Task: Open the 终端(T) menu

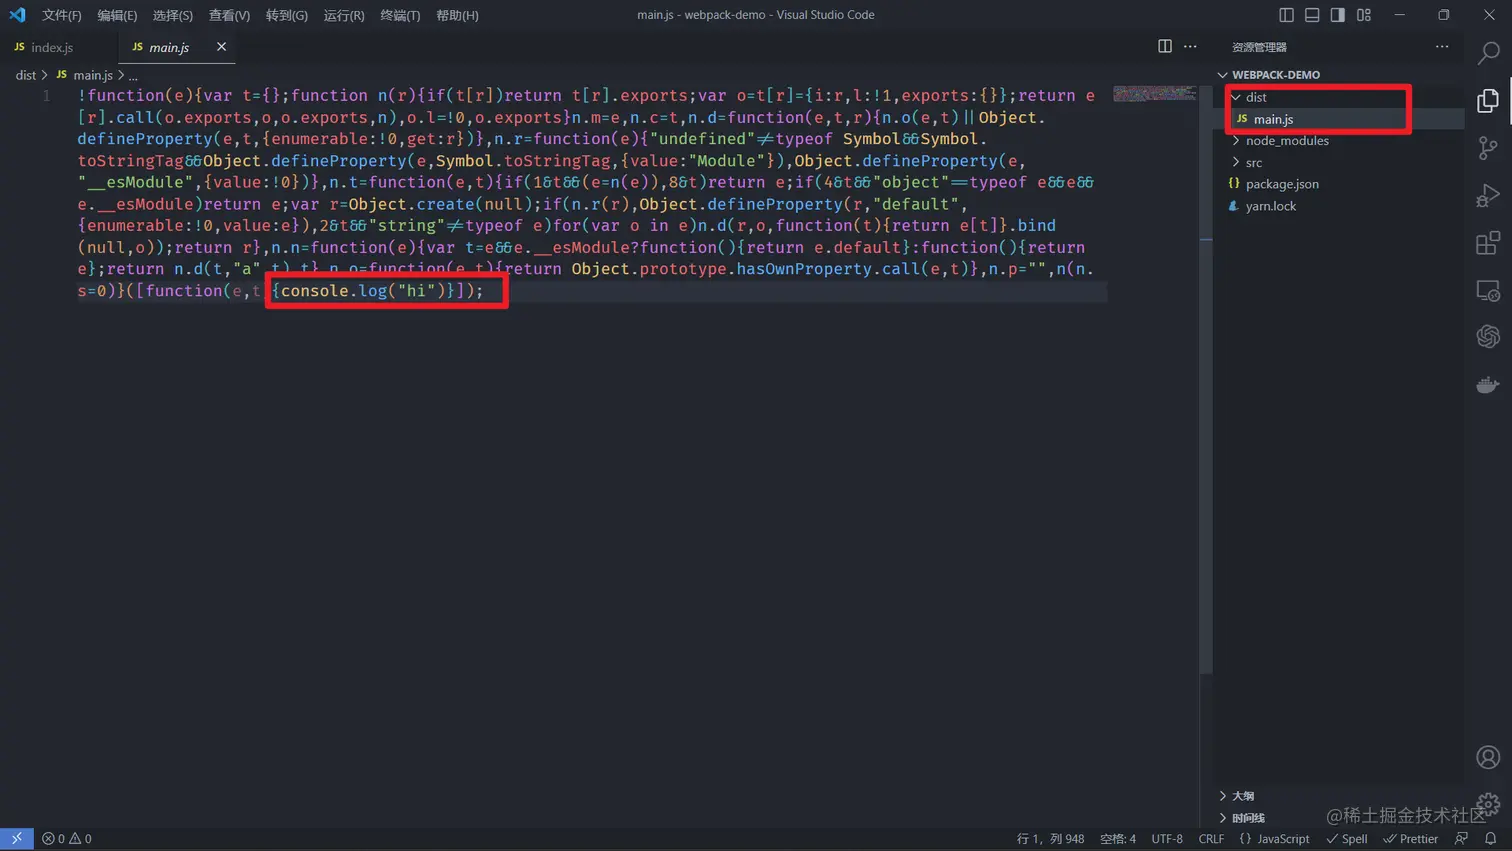Action: tap(400, 15)
